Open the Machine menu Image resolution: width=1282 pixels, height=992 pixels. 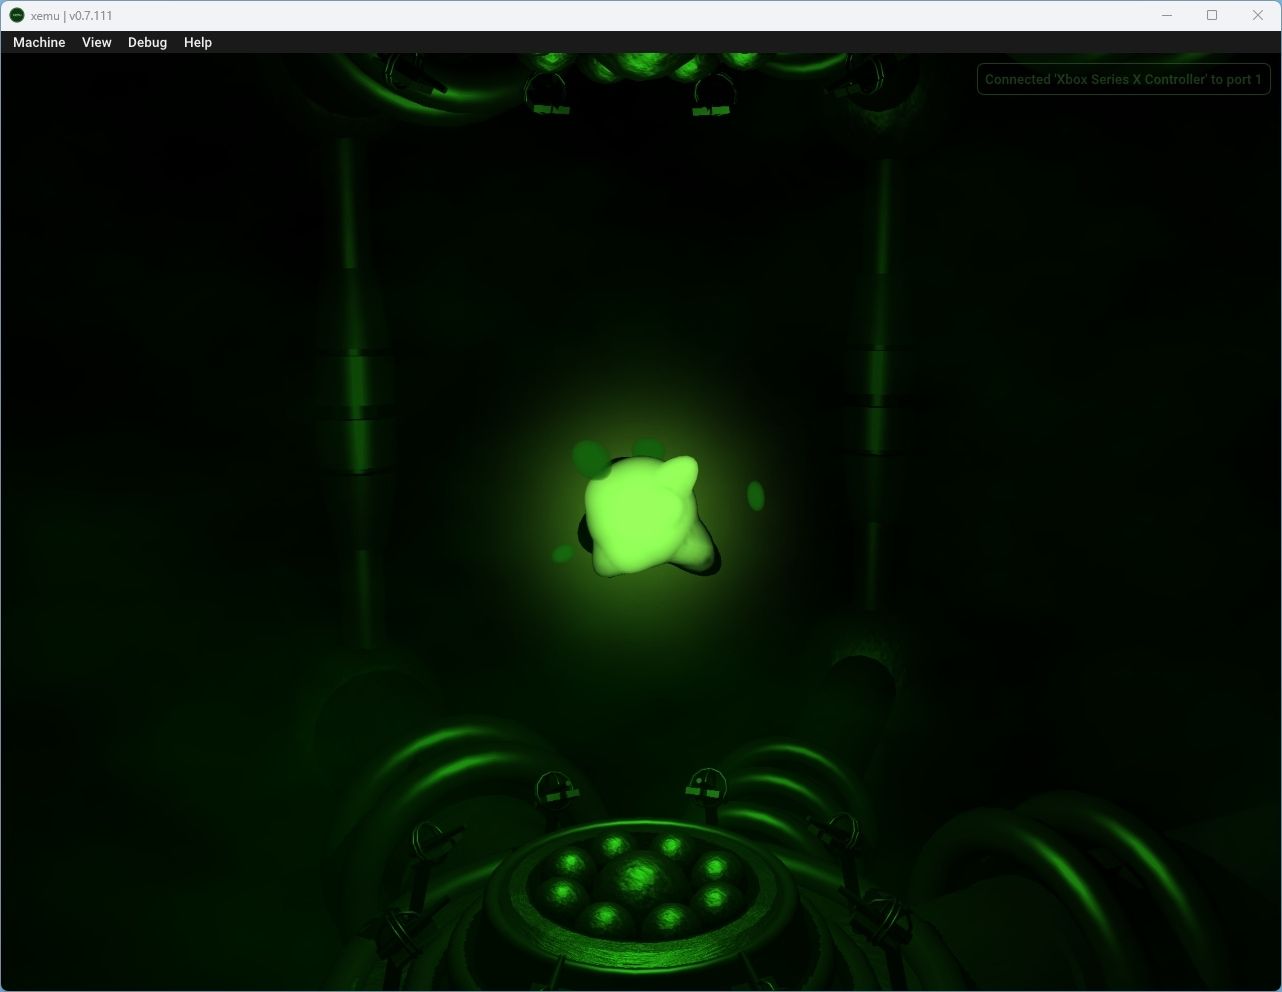tap(38, 42)
